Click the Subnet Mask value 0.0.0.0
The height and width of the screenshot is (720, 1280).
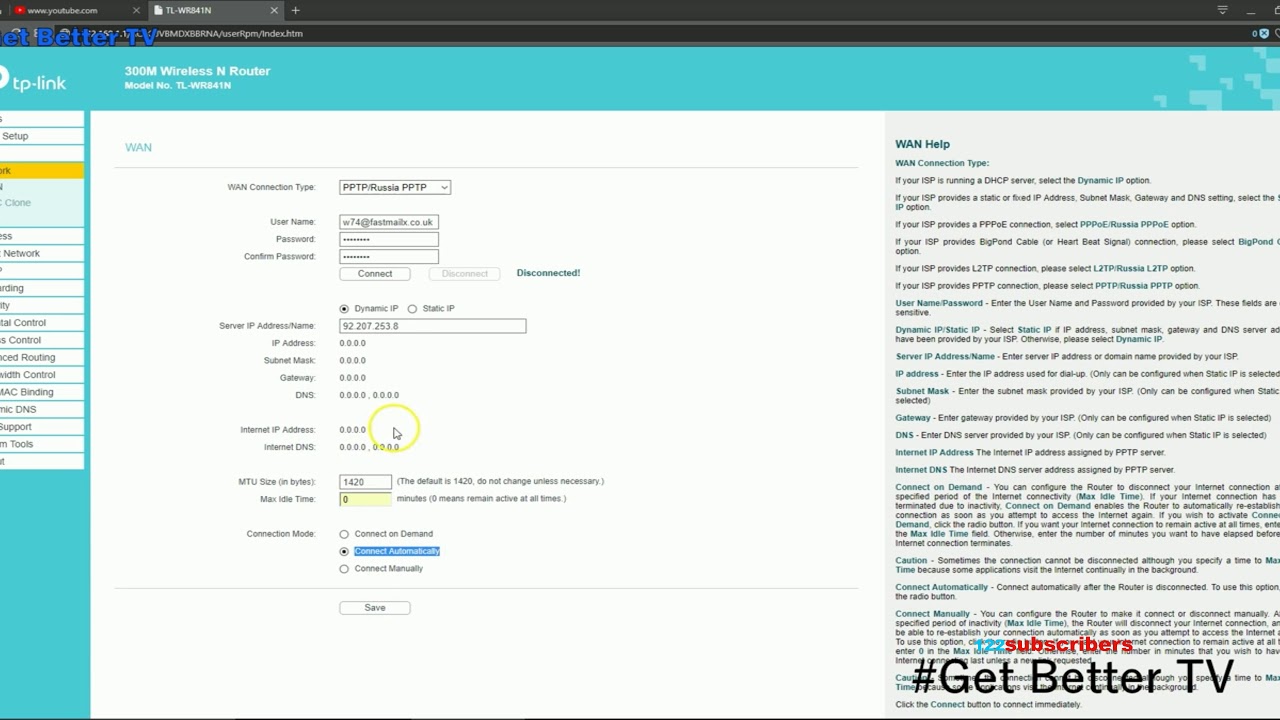[352, 361]
